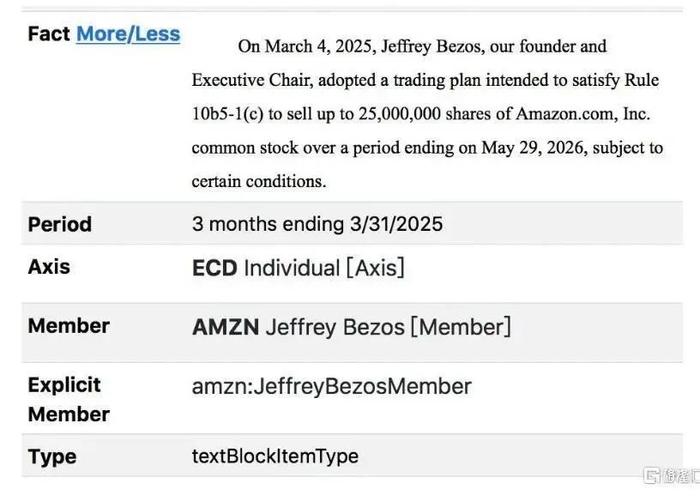Click the textBlockItemType value
Screen dimensions: 700x490
coord(275,457)
